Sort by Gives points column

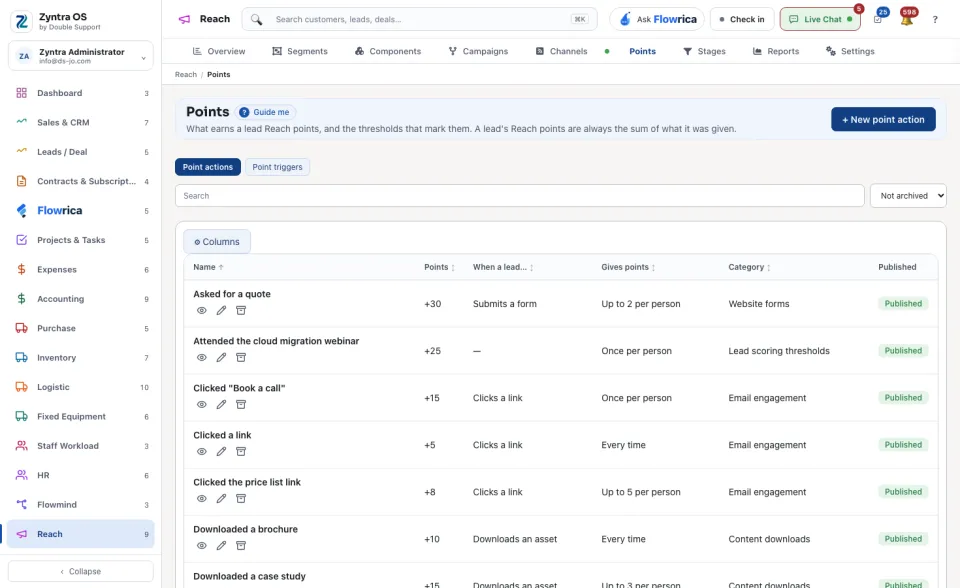628,267
